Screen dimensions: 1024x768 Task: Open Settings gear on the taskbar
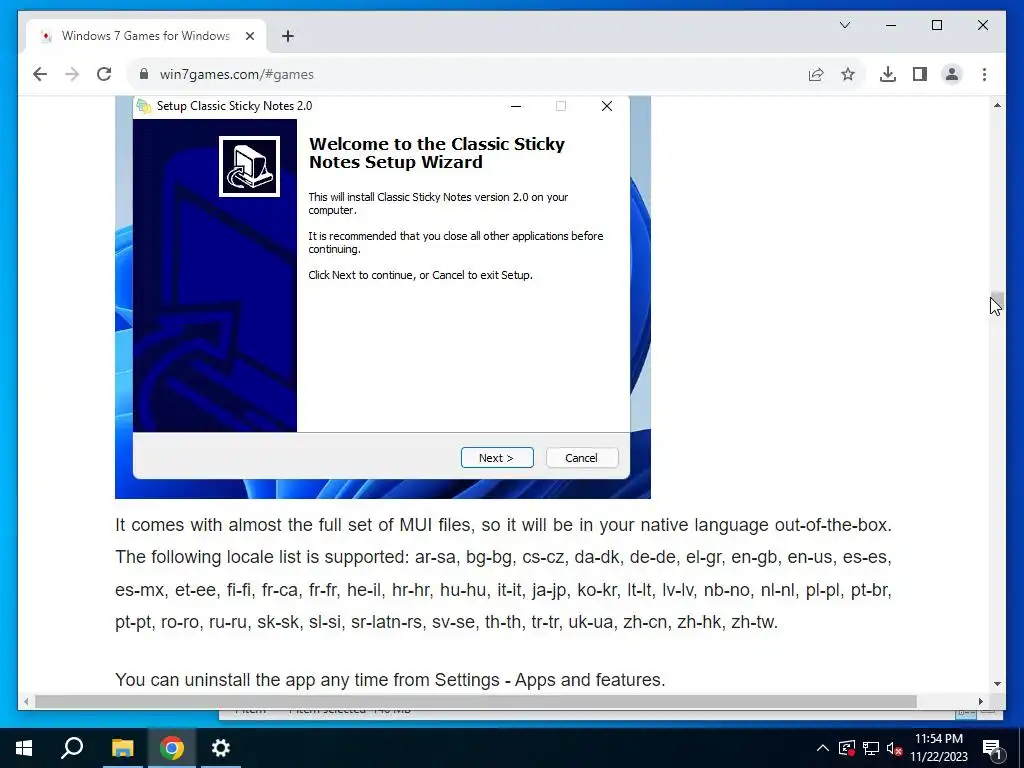(221, 748)
